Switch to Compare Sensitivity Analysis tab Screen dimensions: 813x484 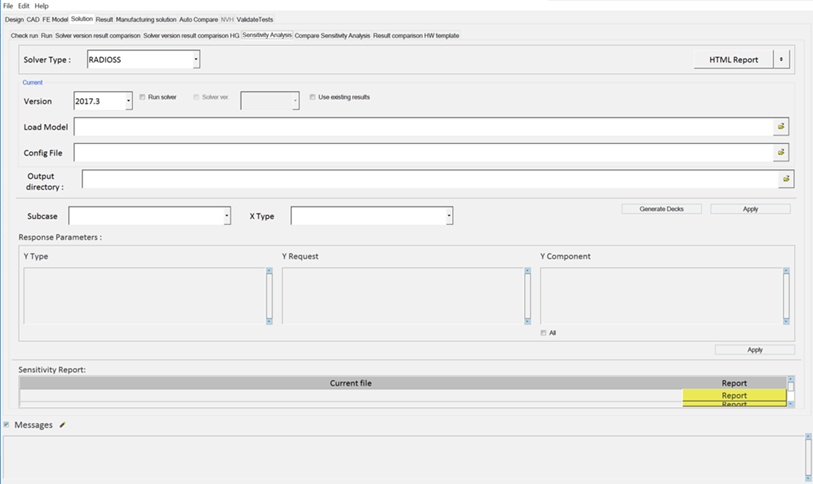tap(332, 35)
